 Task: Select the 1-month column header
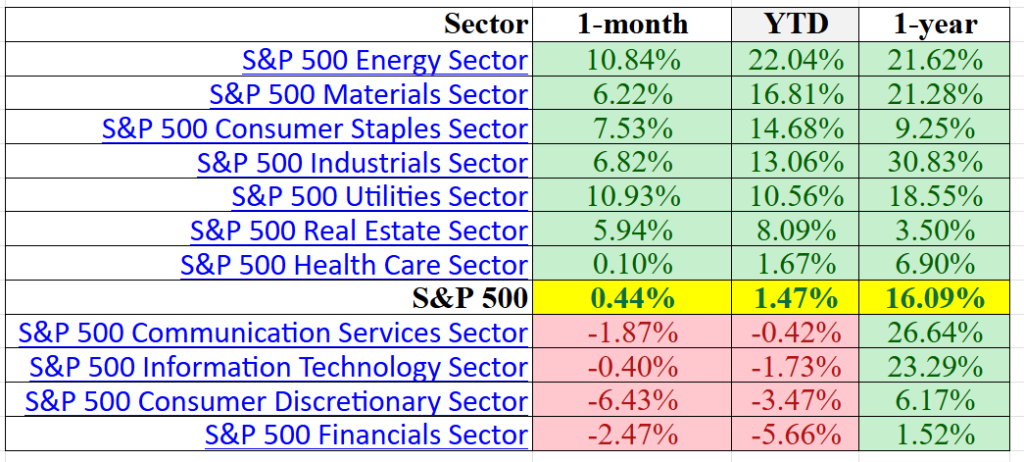(x=631, y=24)
